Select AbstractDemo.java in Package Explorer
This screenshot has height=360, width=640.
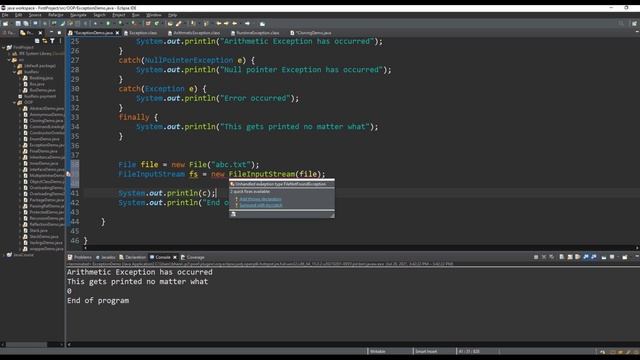[47, 109]
